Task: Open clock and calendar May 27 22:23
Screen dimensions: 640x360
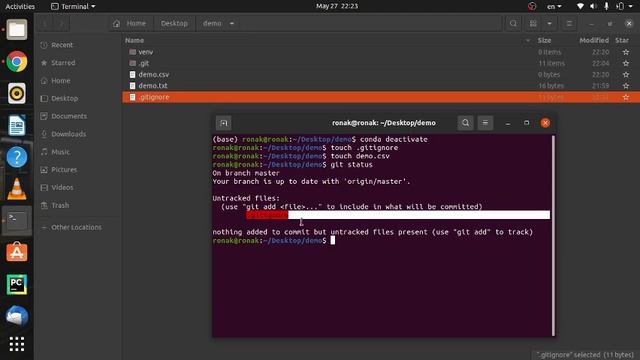Action: (337, 6)
